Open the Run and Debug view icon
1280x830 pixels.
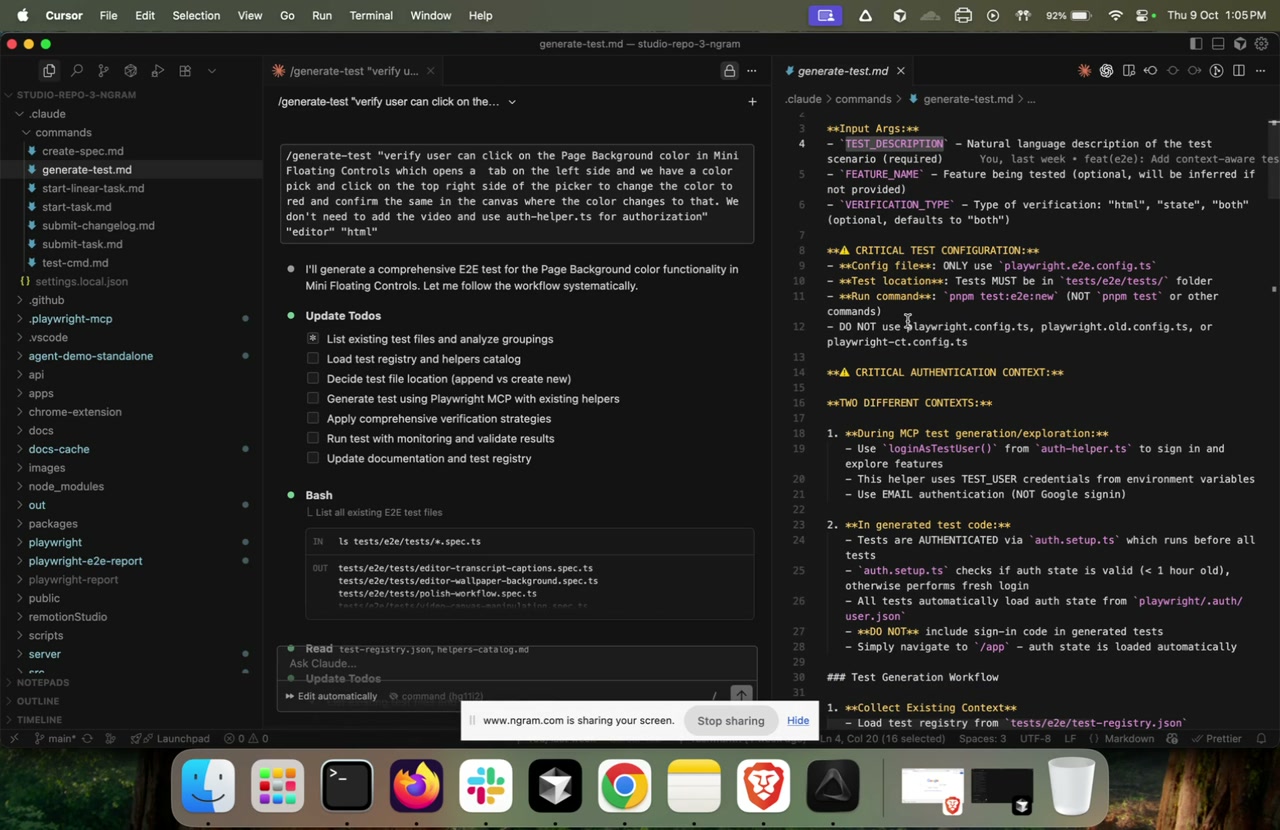[x=157, y=71]
